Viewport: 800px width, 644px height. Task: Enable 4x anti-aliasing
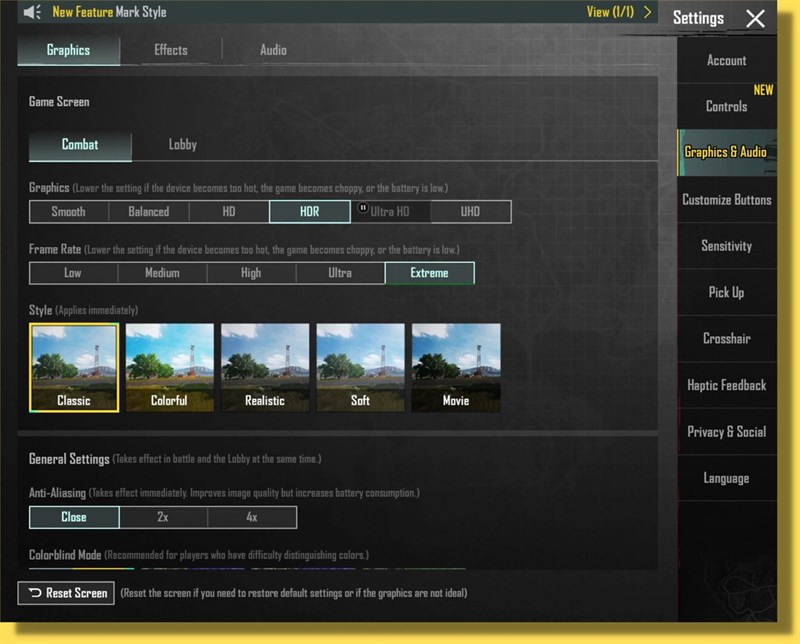pyautogui.click(x=252, y=517)
